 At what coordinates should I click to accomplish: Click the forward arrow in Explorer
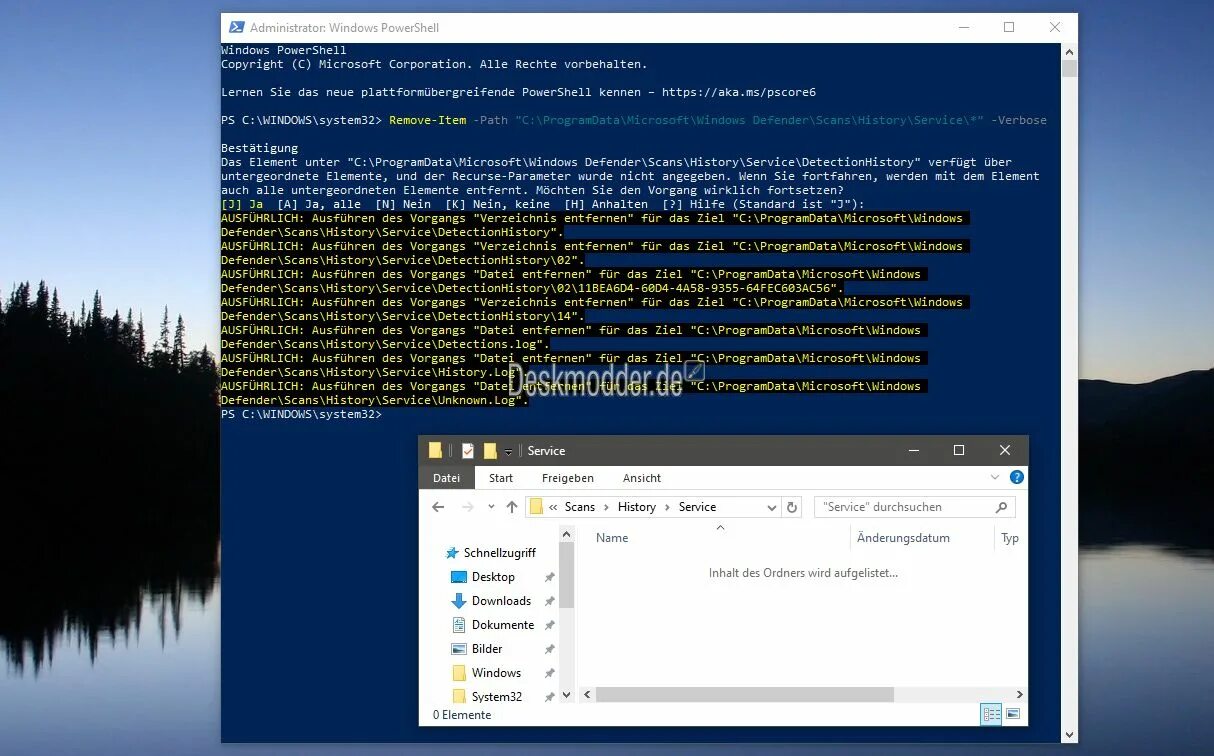(x=467, y=507)
